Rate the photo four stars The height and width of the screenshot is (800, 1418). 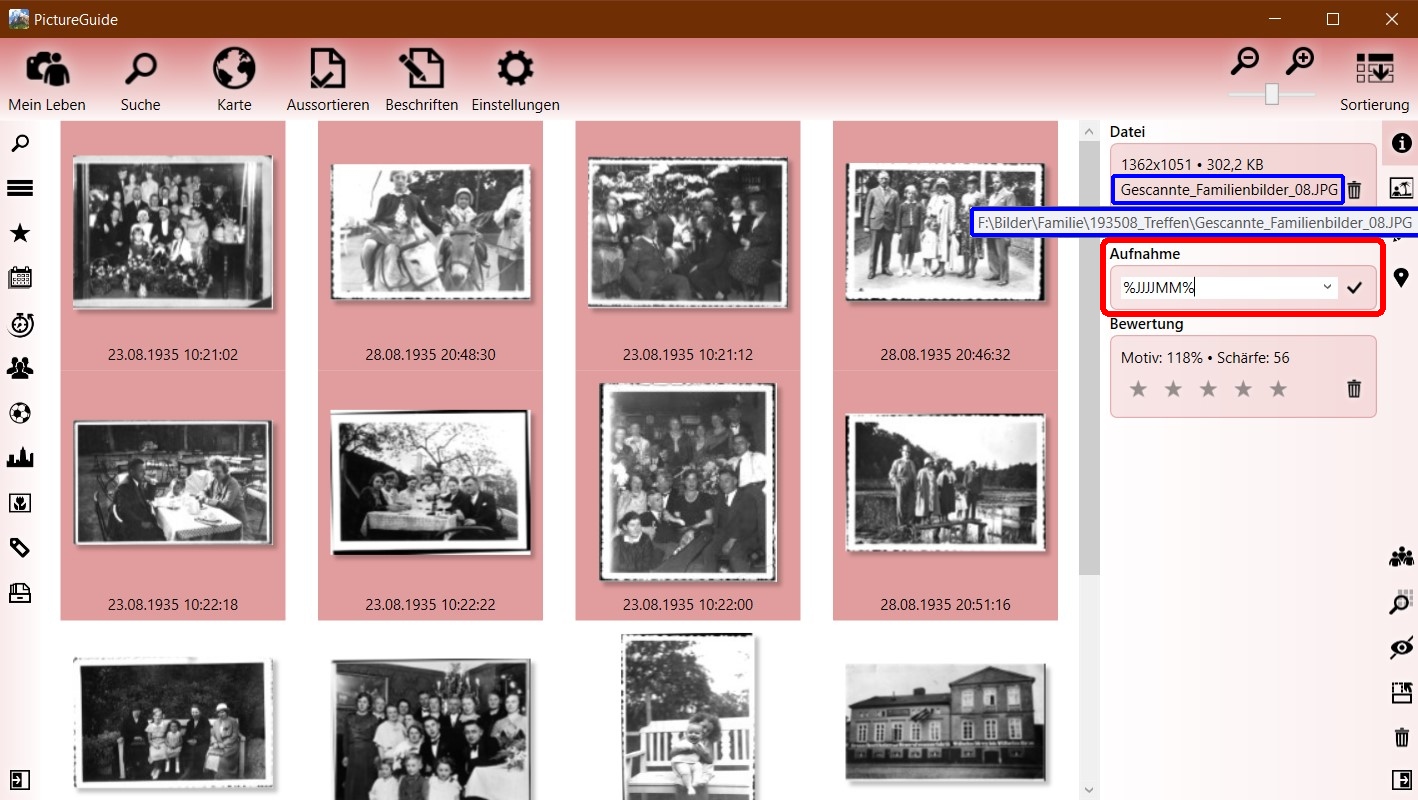(x=1243, y=389)
